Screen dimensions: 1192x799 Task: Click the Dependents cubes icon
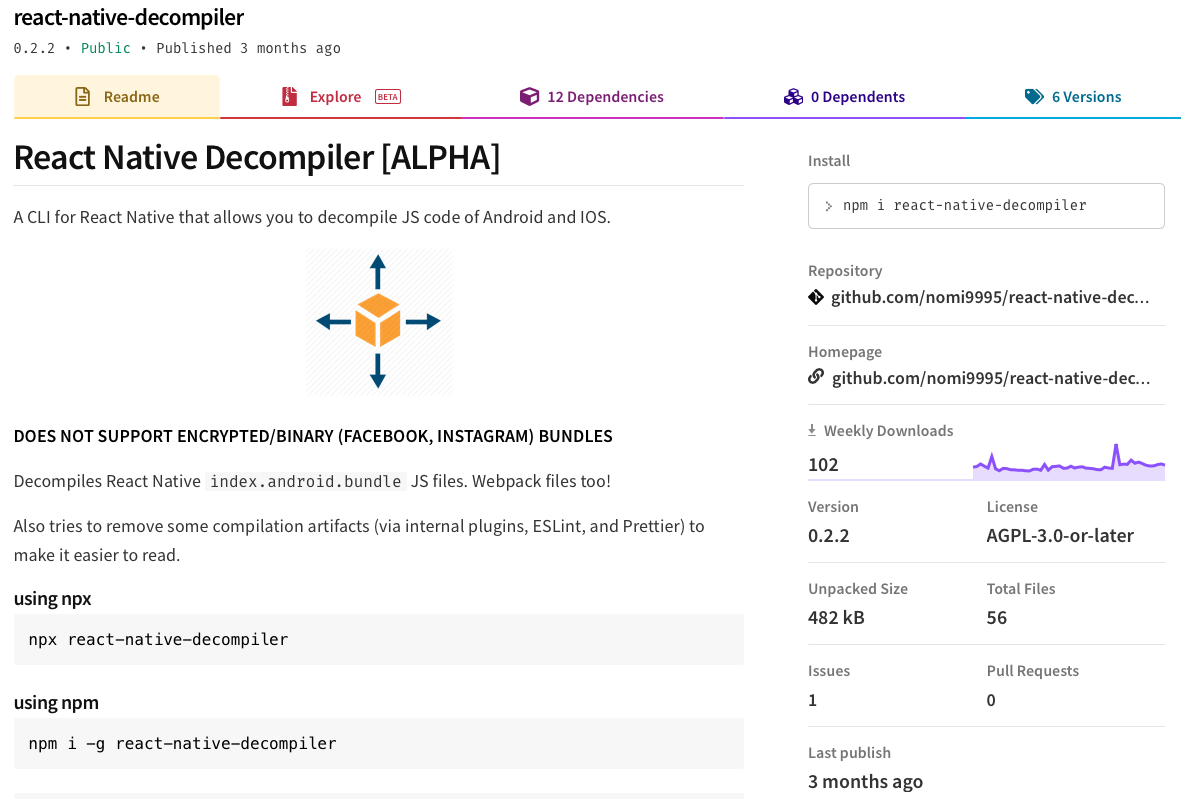(x=793, y=97)
